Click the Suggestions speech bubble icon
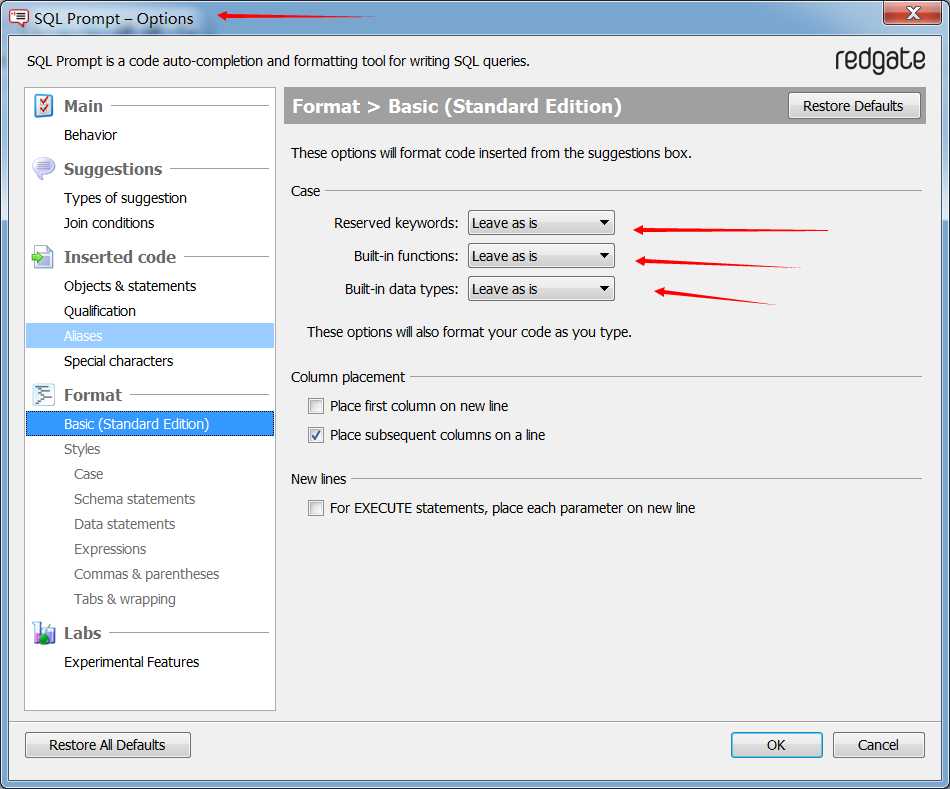This screenshot has height=789, width=950. pyautogui.click(x=43, y=169)
